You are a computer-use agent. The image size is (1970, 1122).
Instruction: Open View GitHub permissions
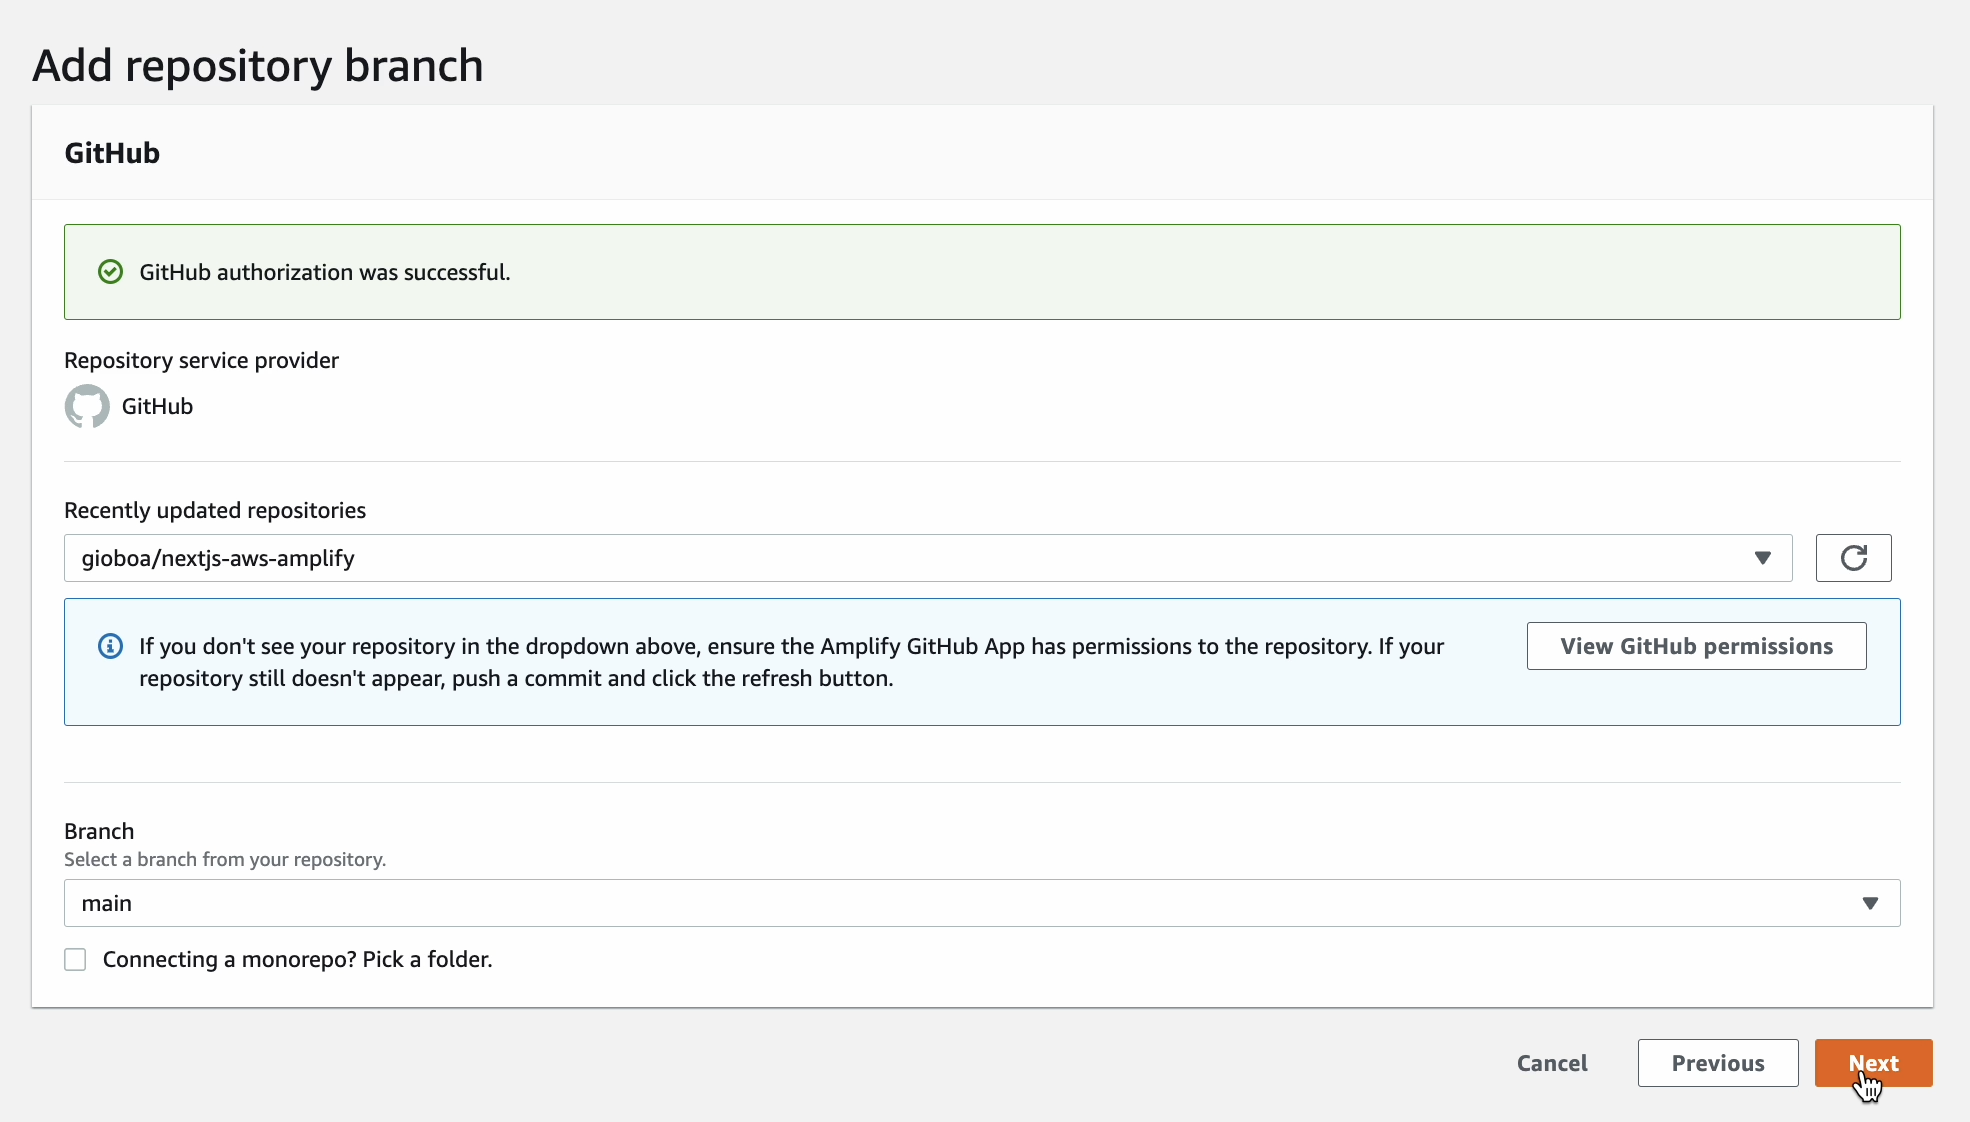coord(1696,646)
